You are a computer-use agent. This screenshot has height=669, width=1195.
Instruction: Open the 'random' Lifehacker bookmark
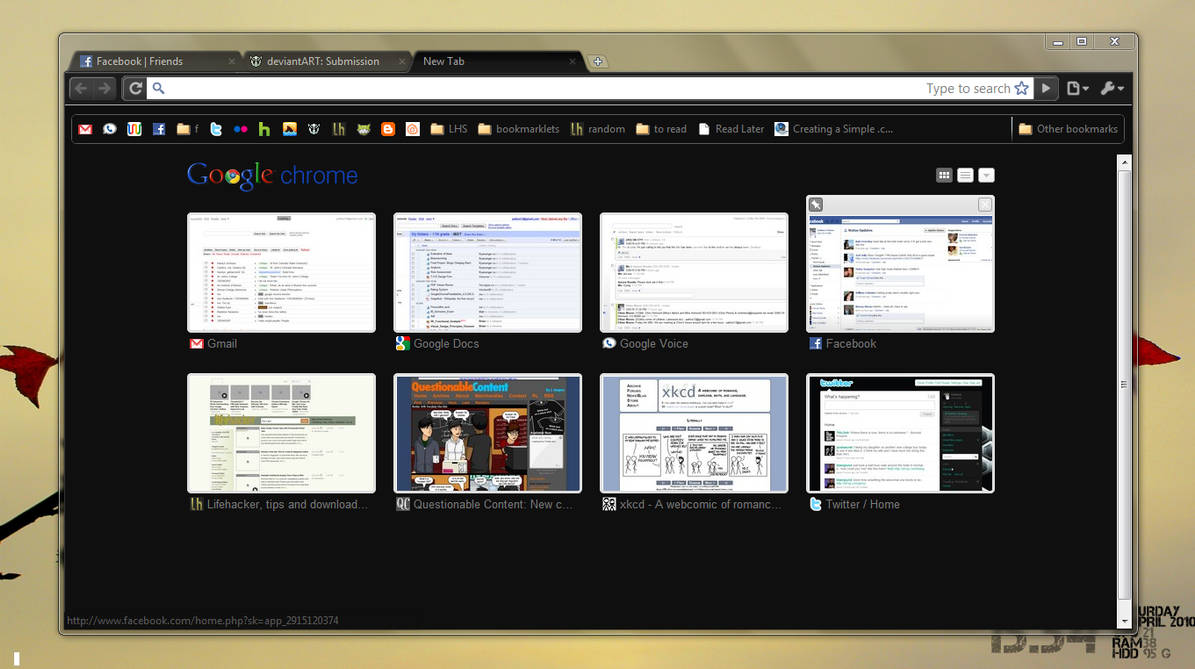click(x=598, y=129)
